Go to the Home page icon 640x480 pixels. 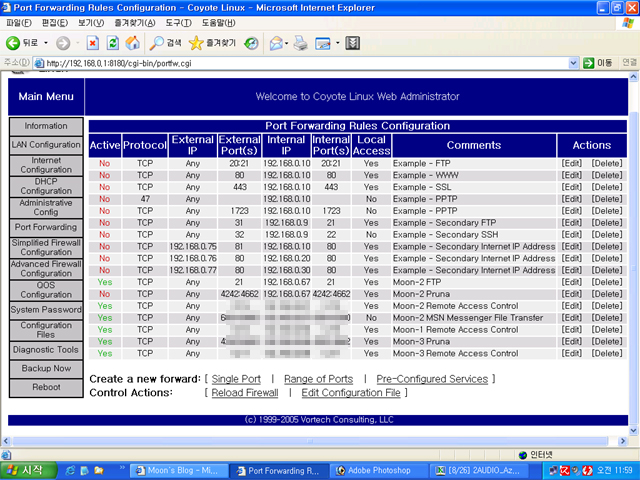133,43
